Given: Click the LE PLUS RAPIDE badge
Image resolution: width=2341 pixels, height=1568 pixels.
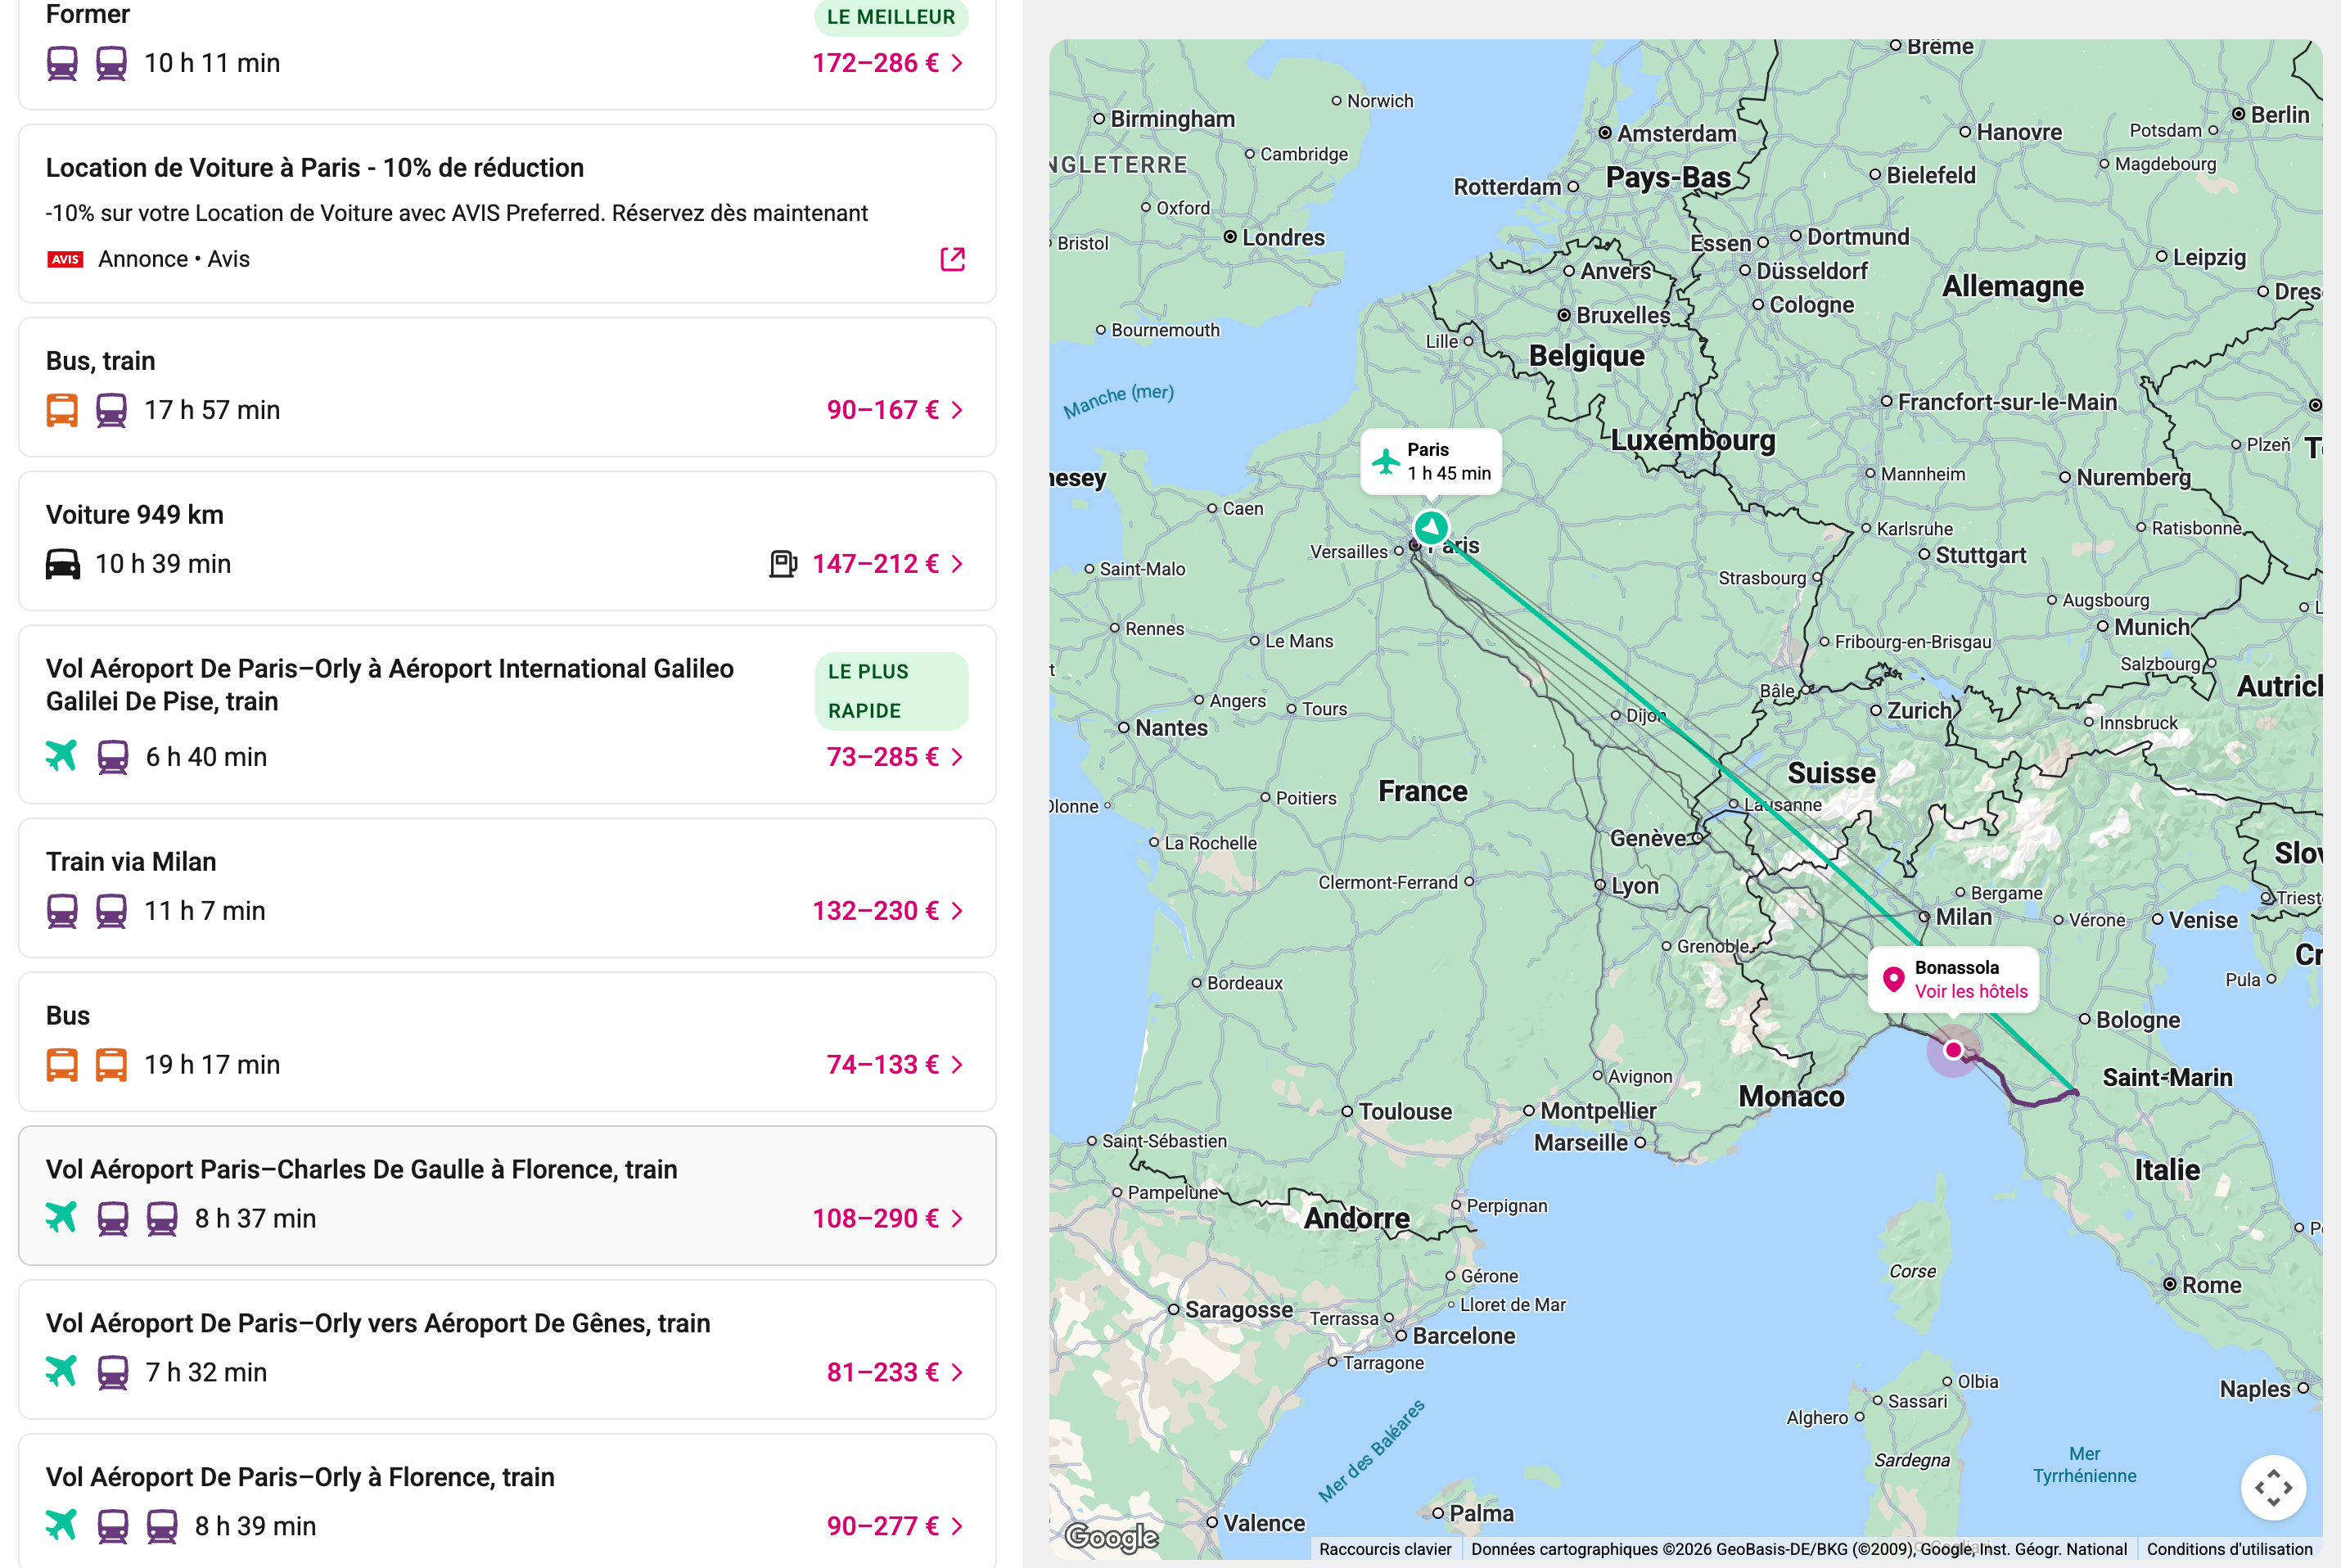Looking at the screenshot, I should point(890,691).
